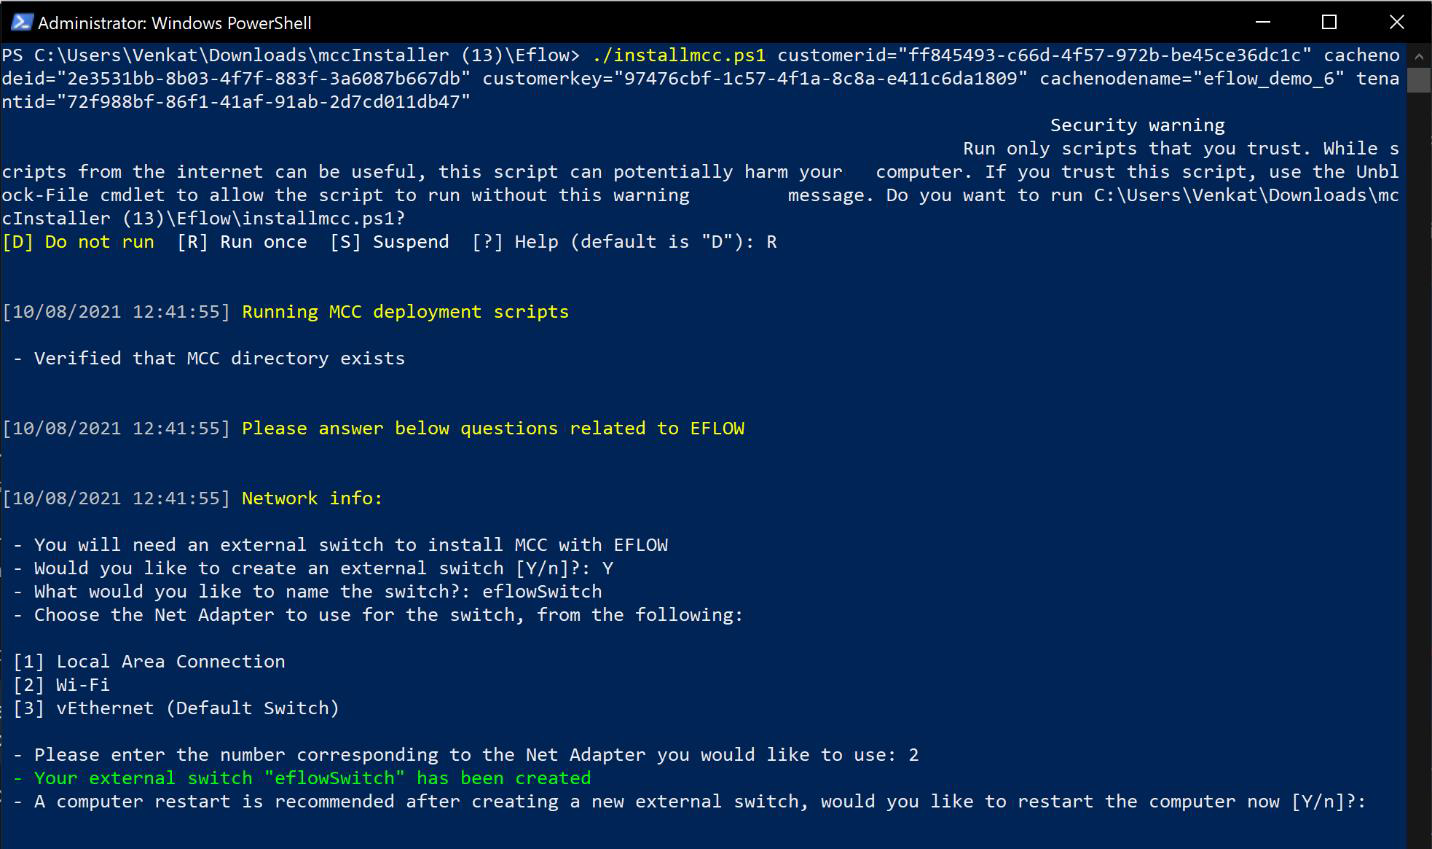The height and width of the screenshot is (849, 1432).
Task: Click the window title 'Administrator: Windows PowerShell'
Action: [x=174, y=22]
